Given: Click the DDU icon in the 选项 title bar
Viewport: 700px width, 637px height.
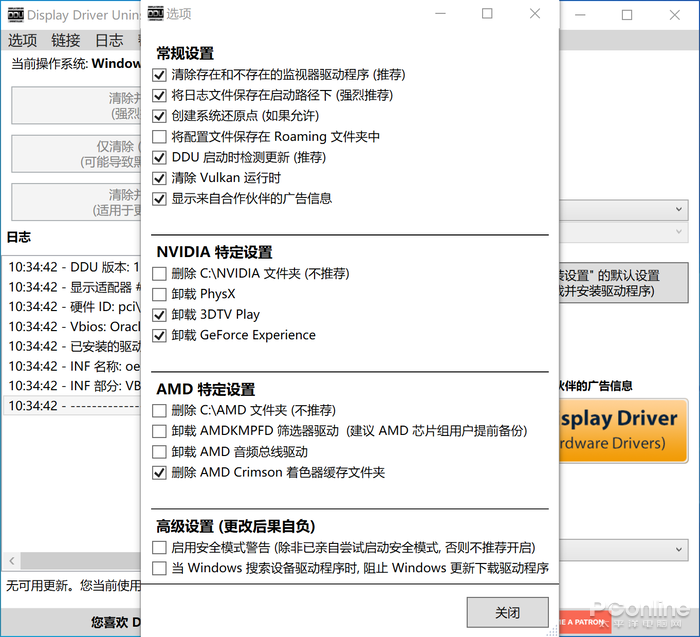Looking at the screenshot, I should (155, 14).
